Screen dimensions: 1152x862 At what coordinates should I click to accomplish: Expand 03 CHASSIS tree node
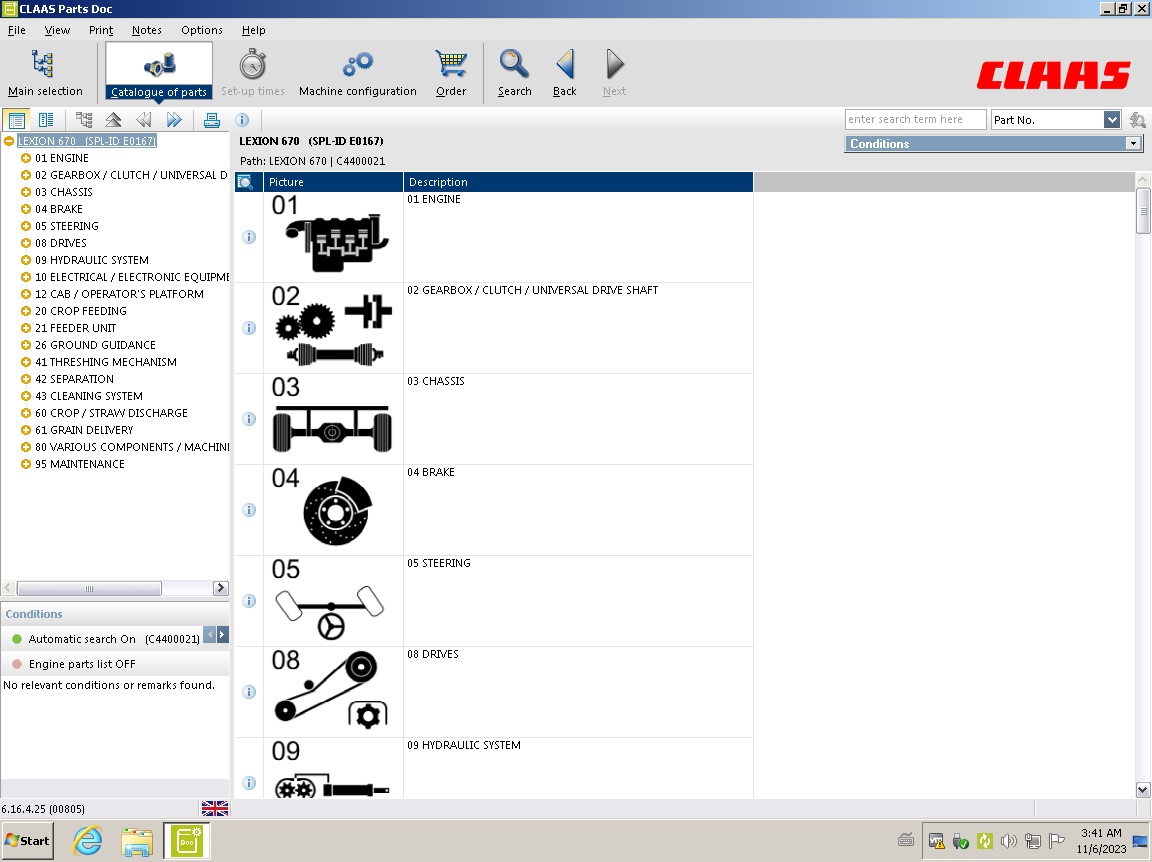click(x=26, y=192)
